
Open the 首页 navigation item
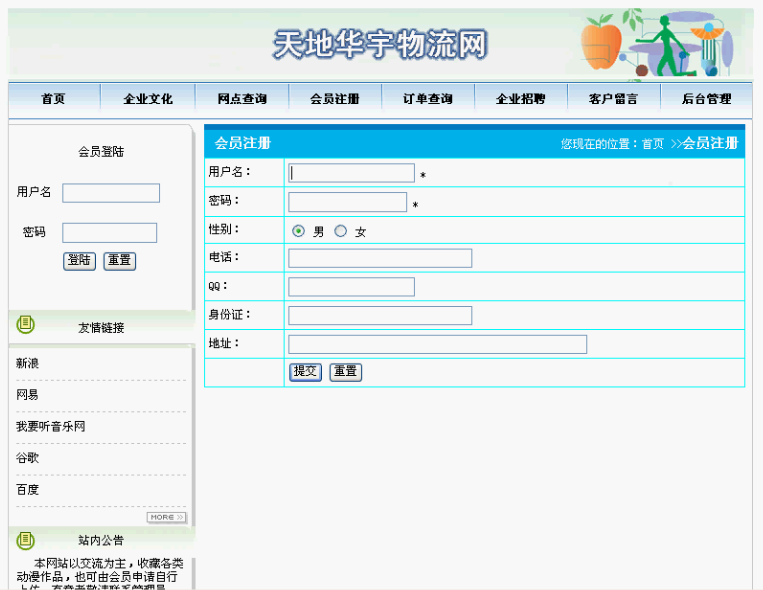click(x=53, y=99)
